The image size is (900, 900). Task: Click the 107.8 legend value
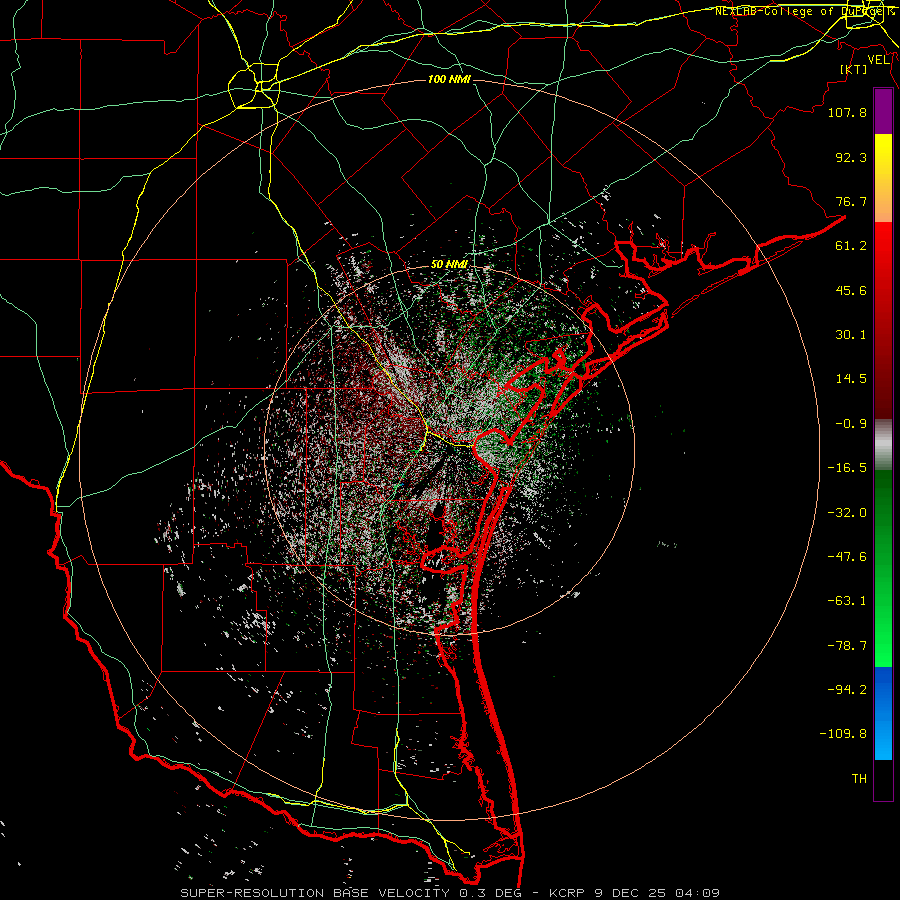pos(847,112)
